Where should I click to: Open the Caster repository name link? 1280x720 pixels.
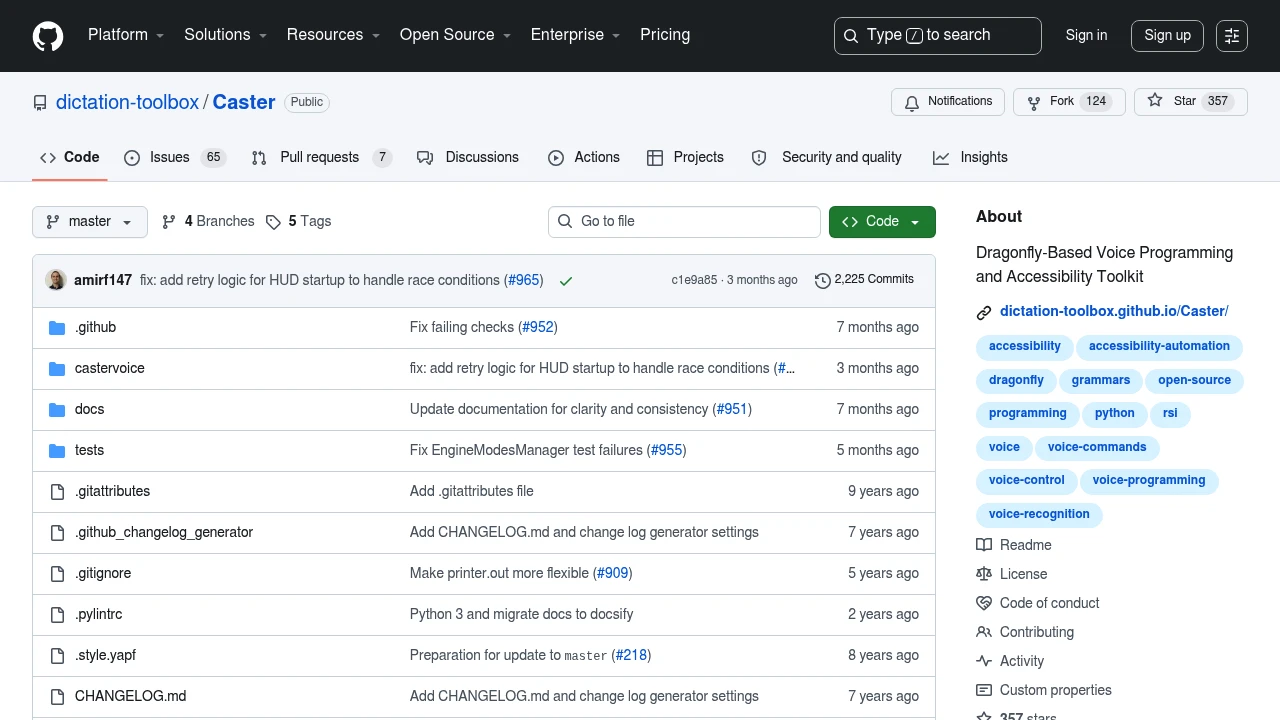pos(244,103)
